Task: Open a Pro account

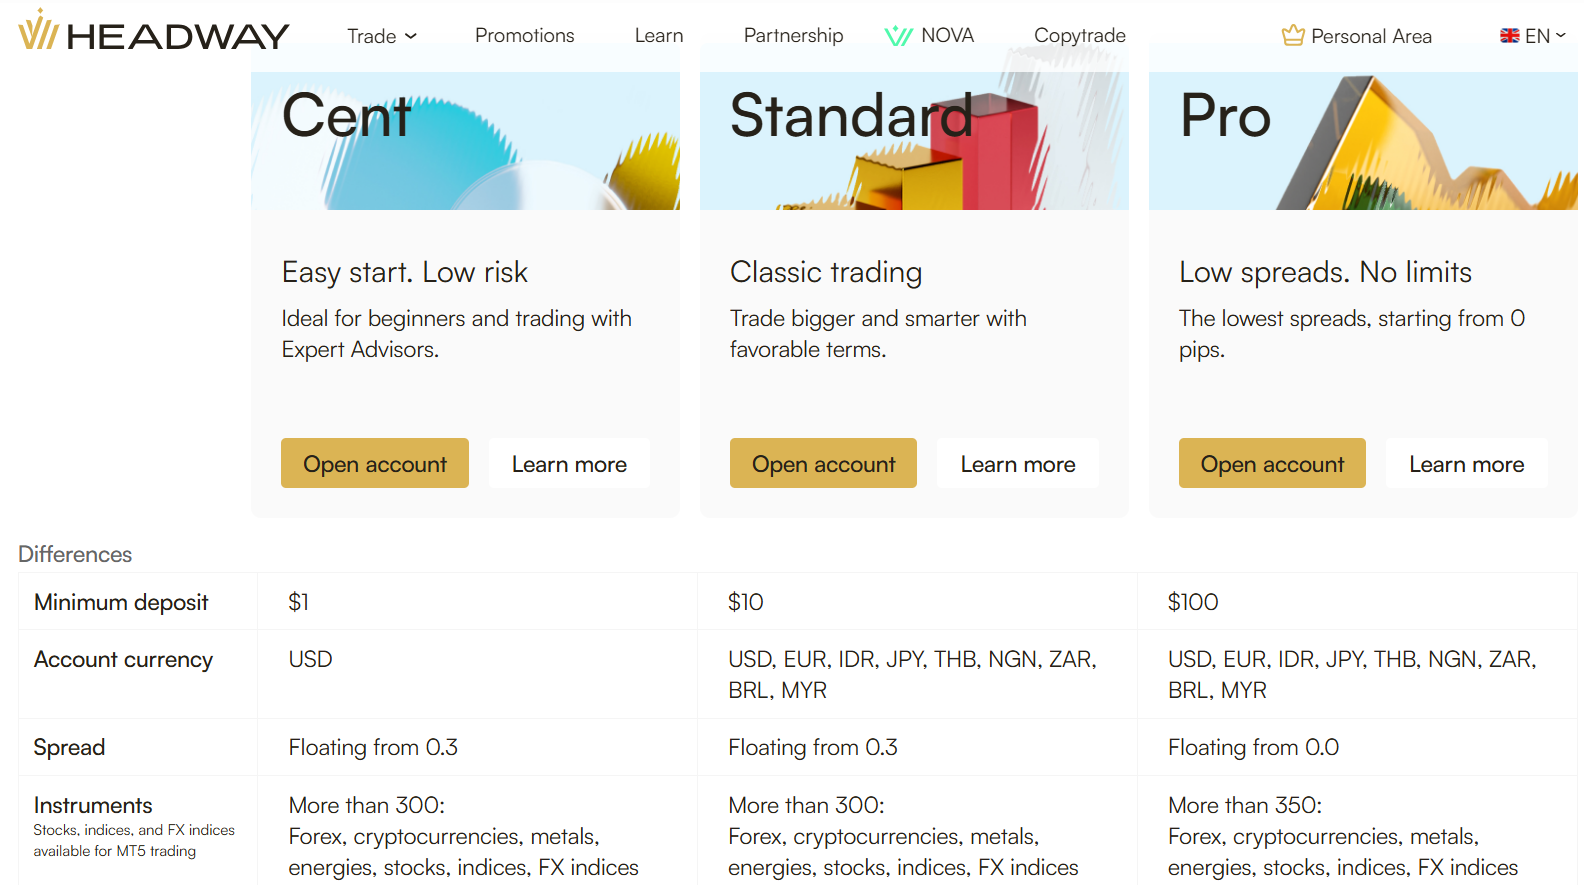Action: tap(1272, 464)
